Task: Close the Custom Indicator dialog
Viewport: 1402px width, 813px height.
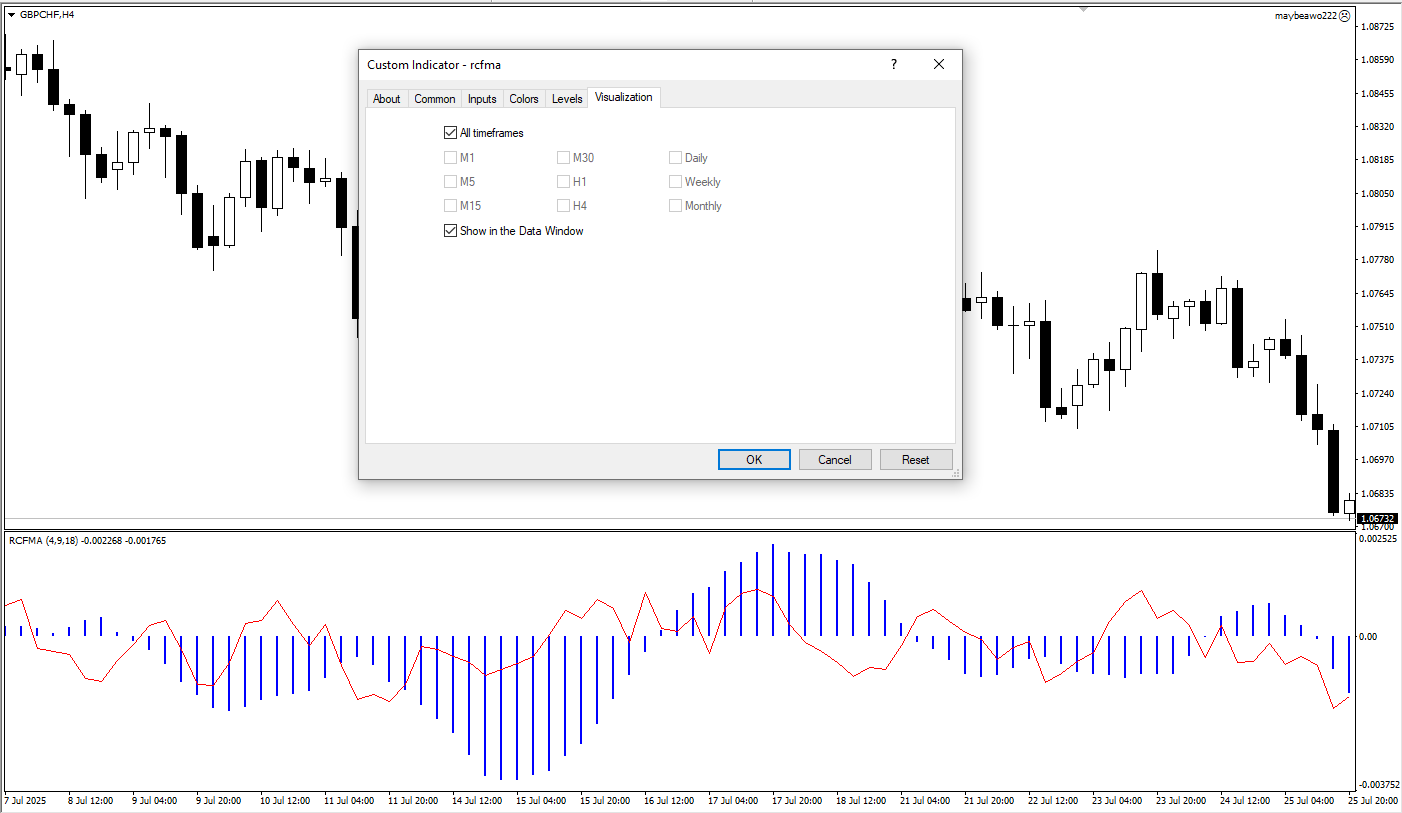Action: pos(938,64)
